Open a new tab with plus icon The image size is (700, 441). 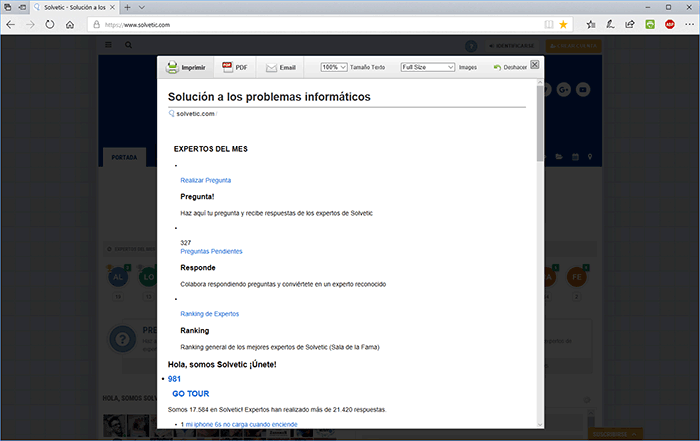coord(127,7)
